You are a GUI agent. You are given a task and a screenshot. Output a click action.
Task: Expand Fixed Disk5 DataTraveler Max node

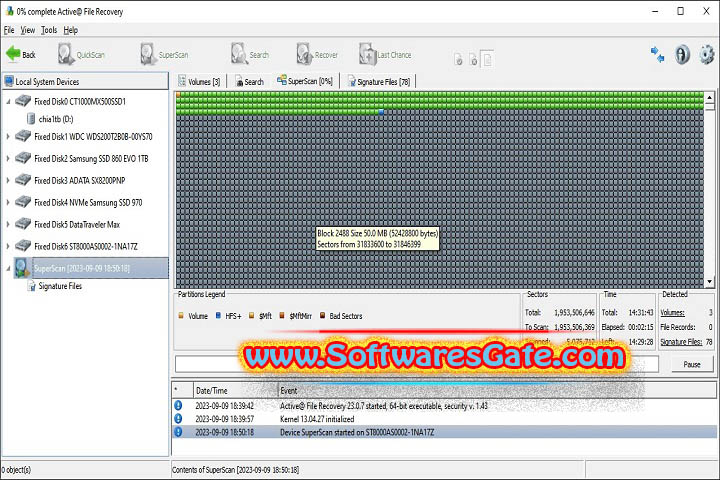click(x=8, y=224)
